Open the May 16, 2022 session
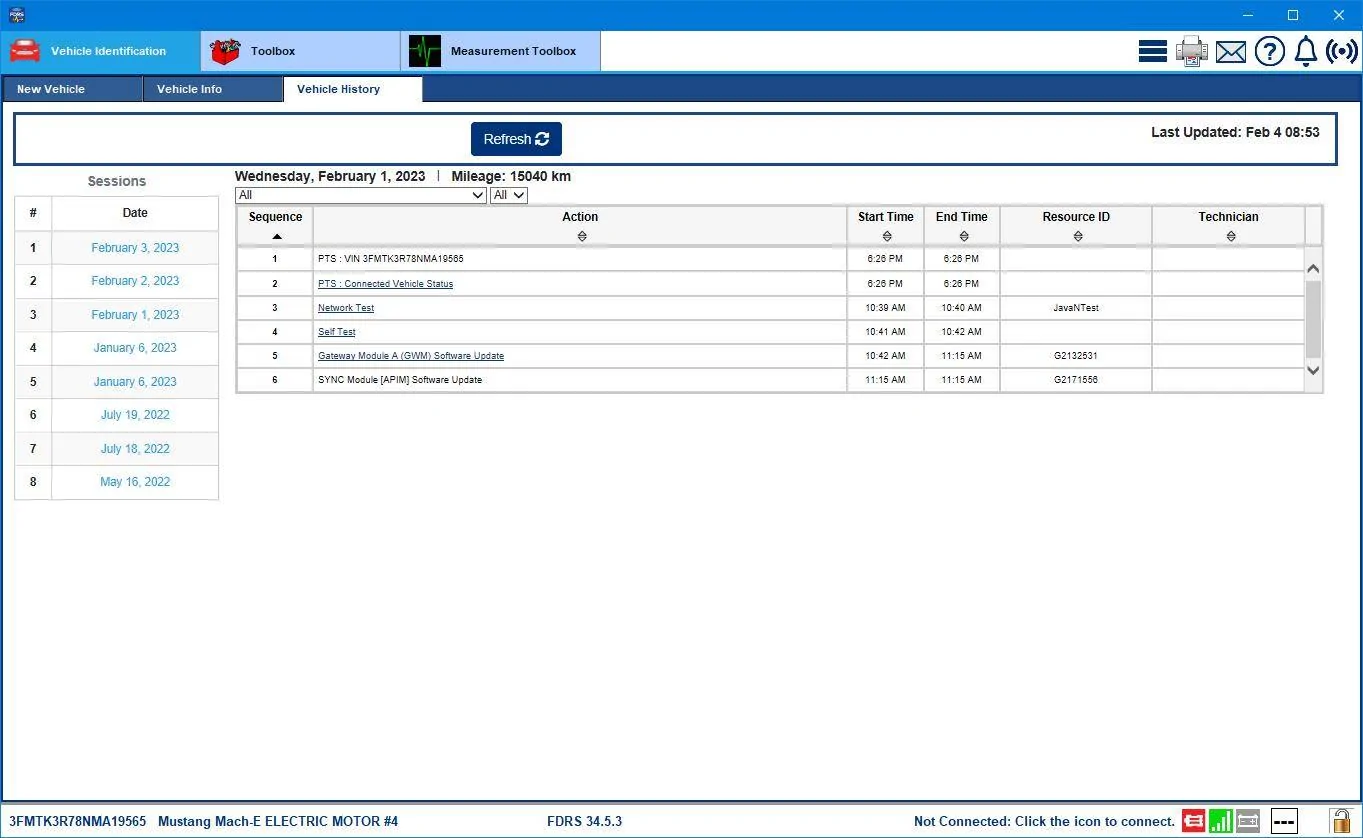The image size is (1363, 838). [x=135, y=482]
